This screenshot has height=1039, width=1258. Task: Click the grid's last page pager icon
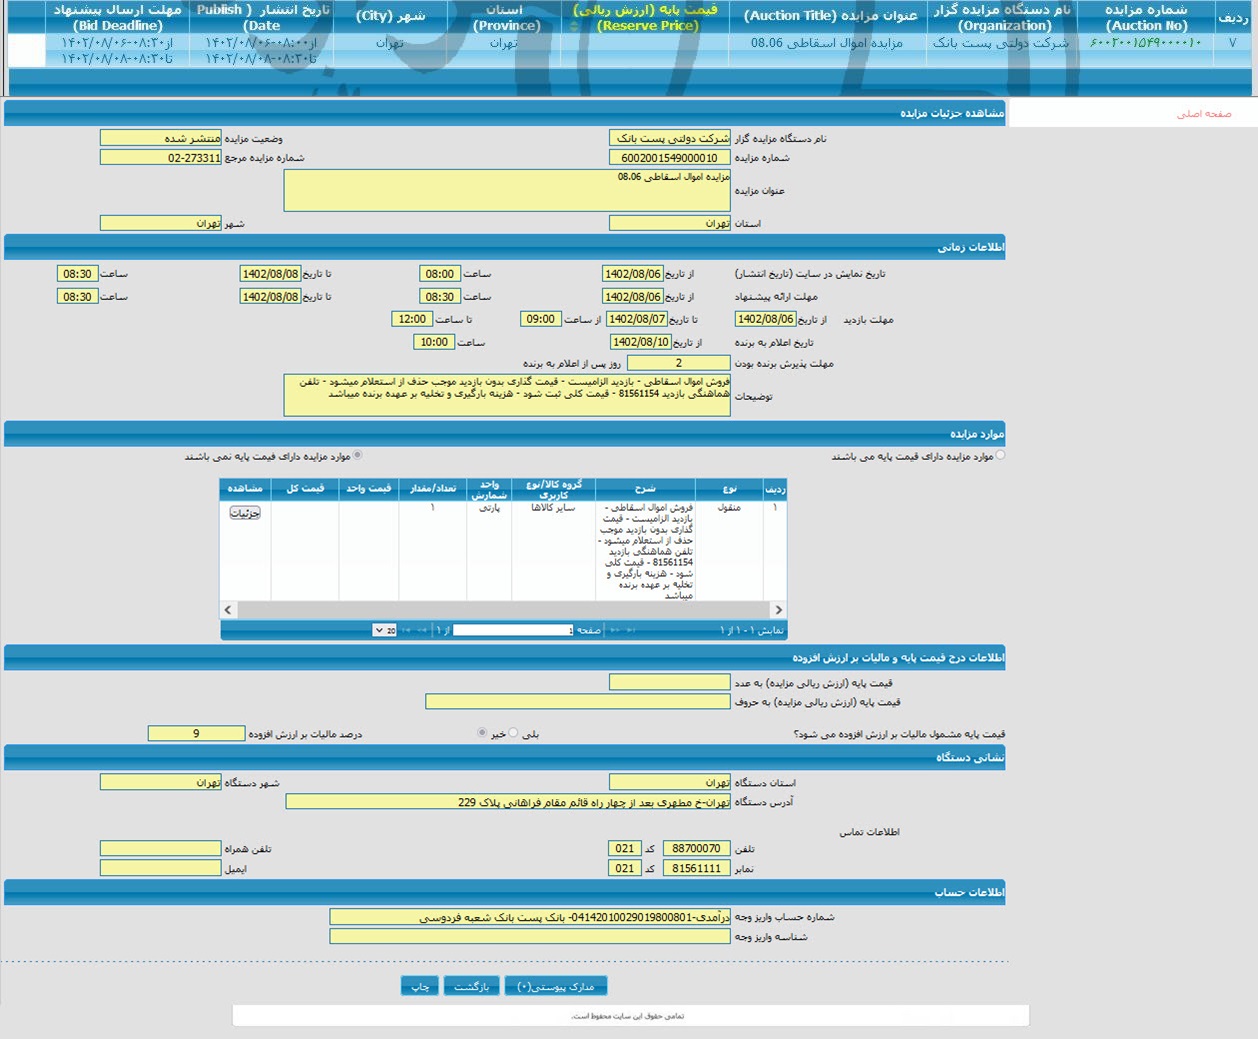[x=407, y=630]
